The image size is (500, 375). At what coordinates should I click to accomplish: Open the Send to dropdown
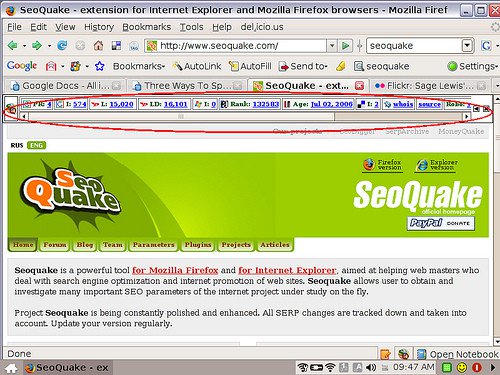pyautogui.click(x=303, y=66)
